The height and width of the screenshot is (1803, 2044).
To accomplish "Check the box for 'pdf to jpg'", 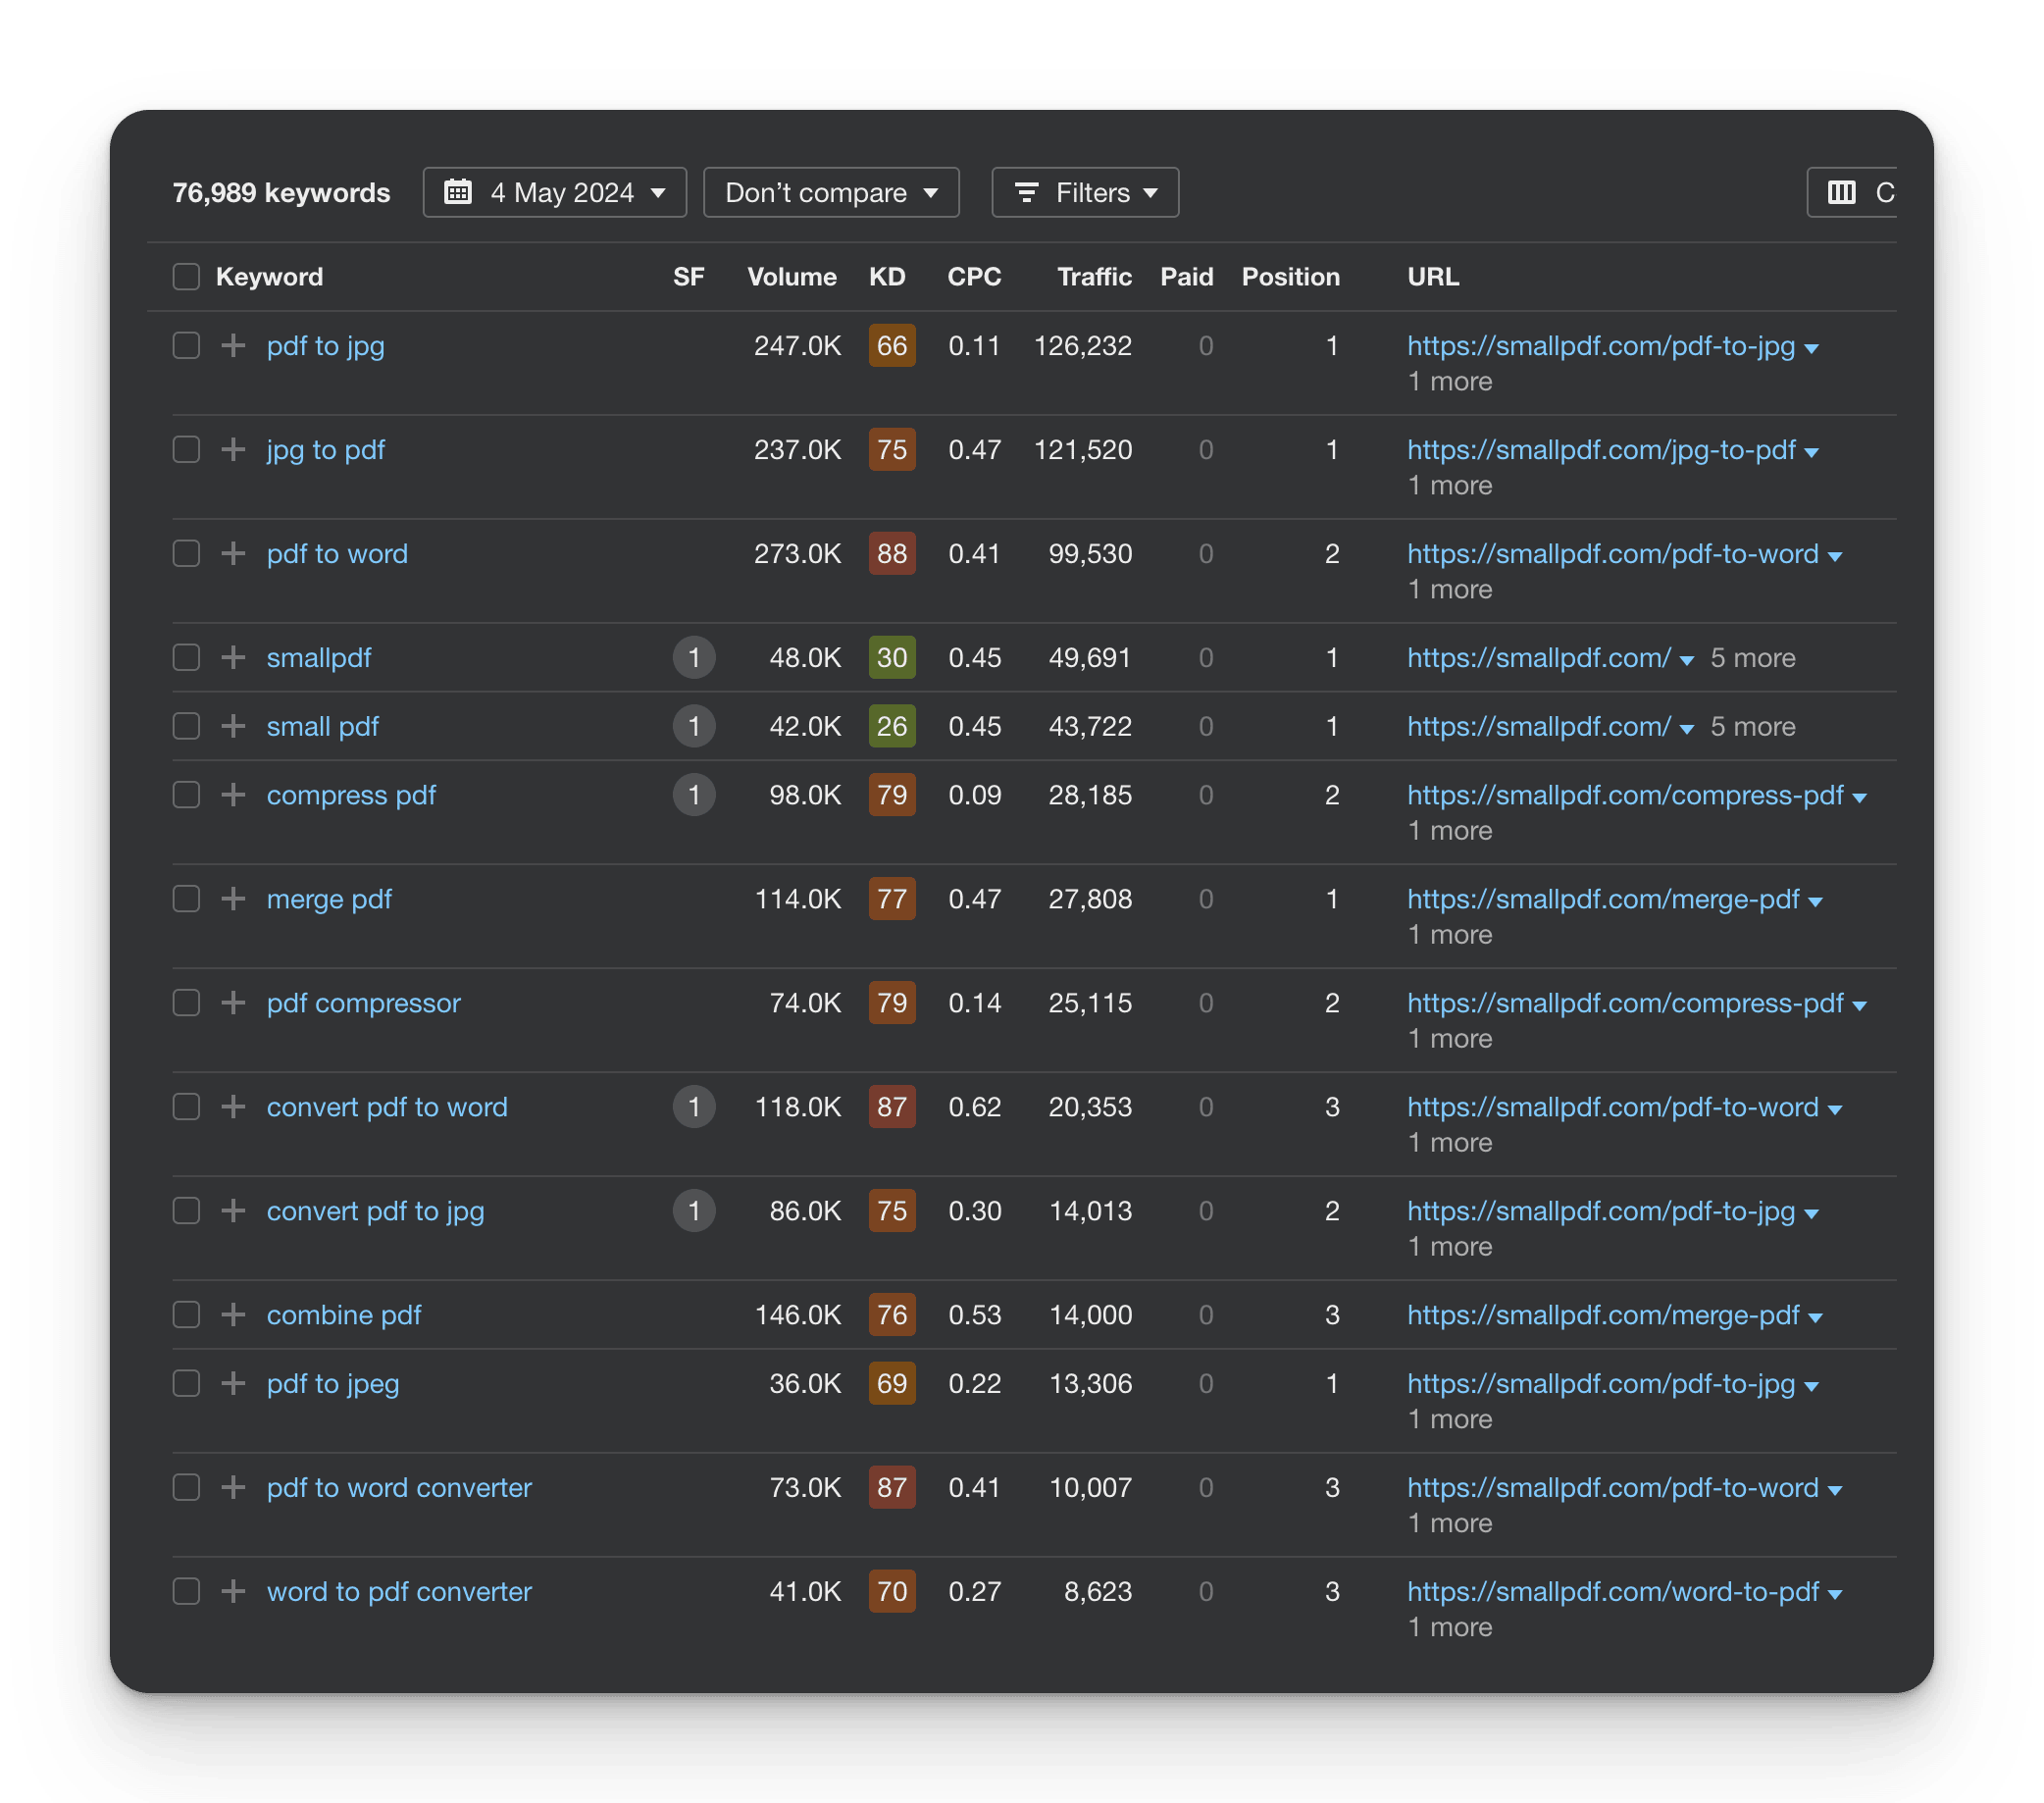I will coord(186,346).
